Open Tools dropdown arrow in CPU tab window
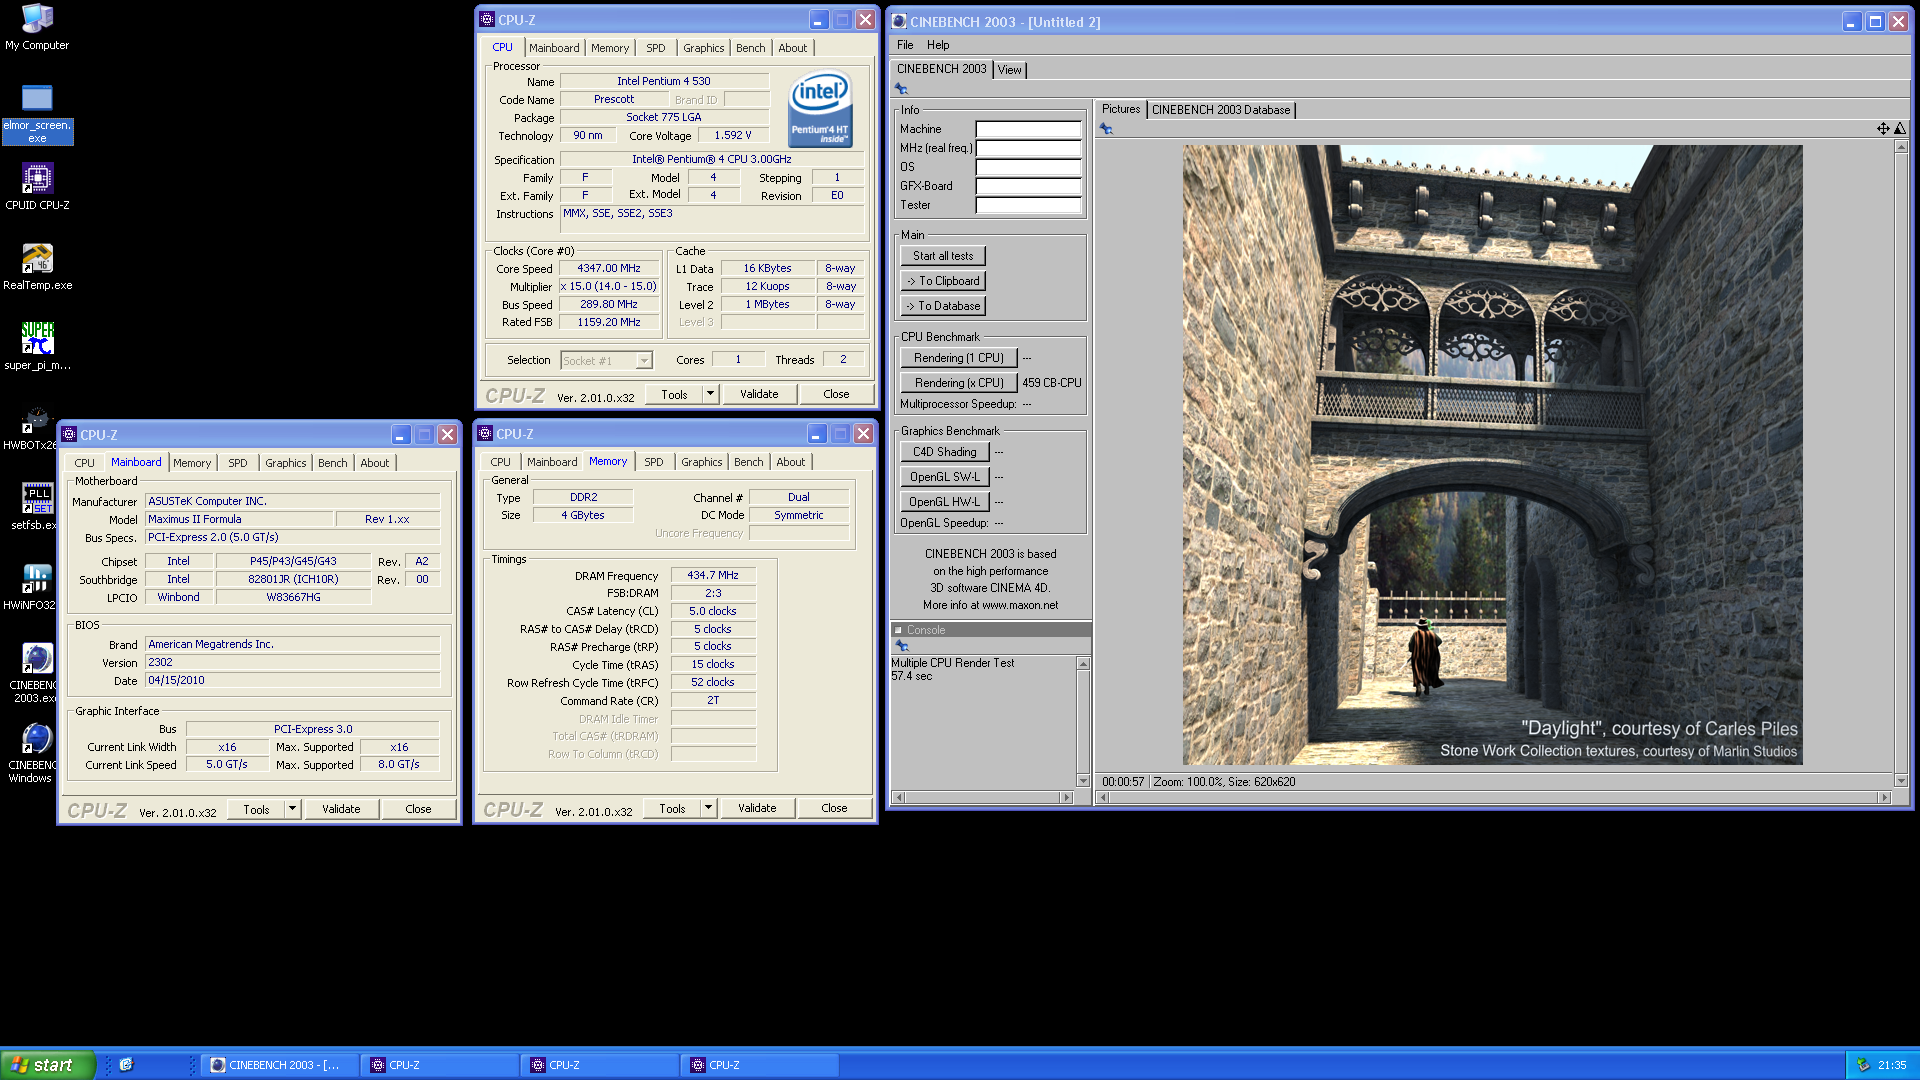This screenshot has width=1920, height=1080. 710,394
